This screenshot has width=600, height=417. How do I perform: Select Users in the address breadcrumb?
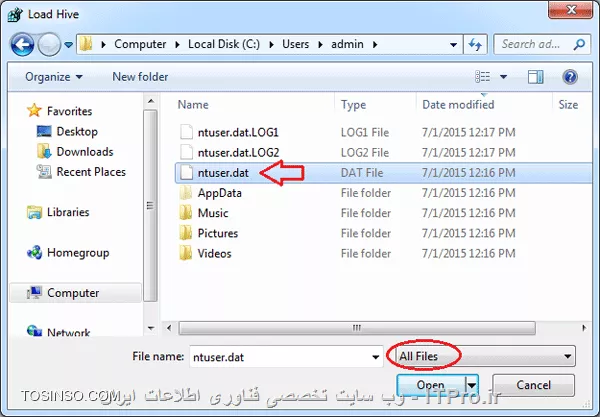coord(295,44)
